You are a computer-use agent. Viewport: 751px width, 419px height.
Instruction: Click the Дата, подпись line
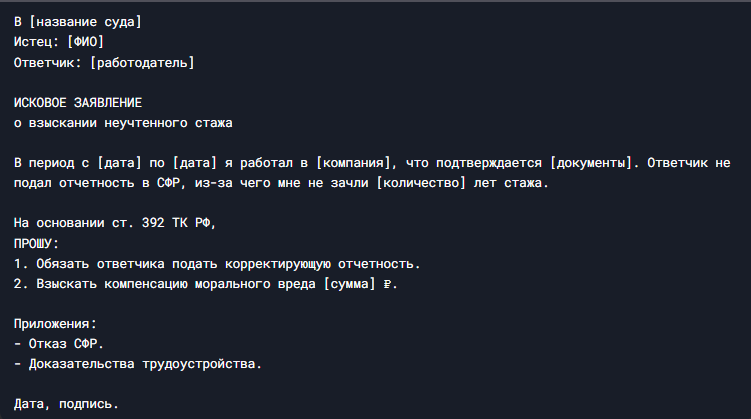pos(66,404)
